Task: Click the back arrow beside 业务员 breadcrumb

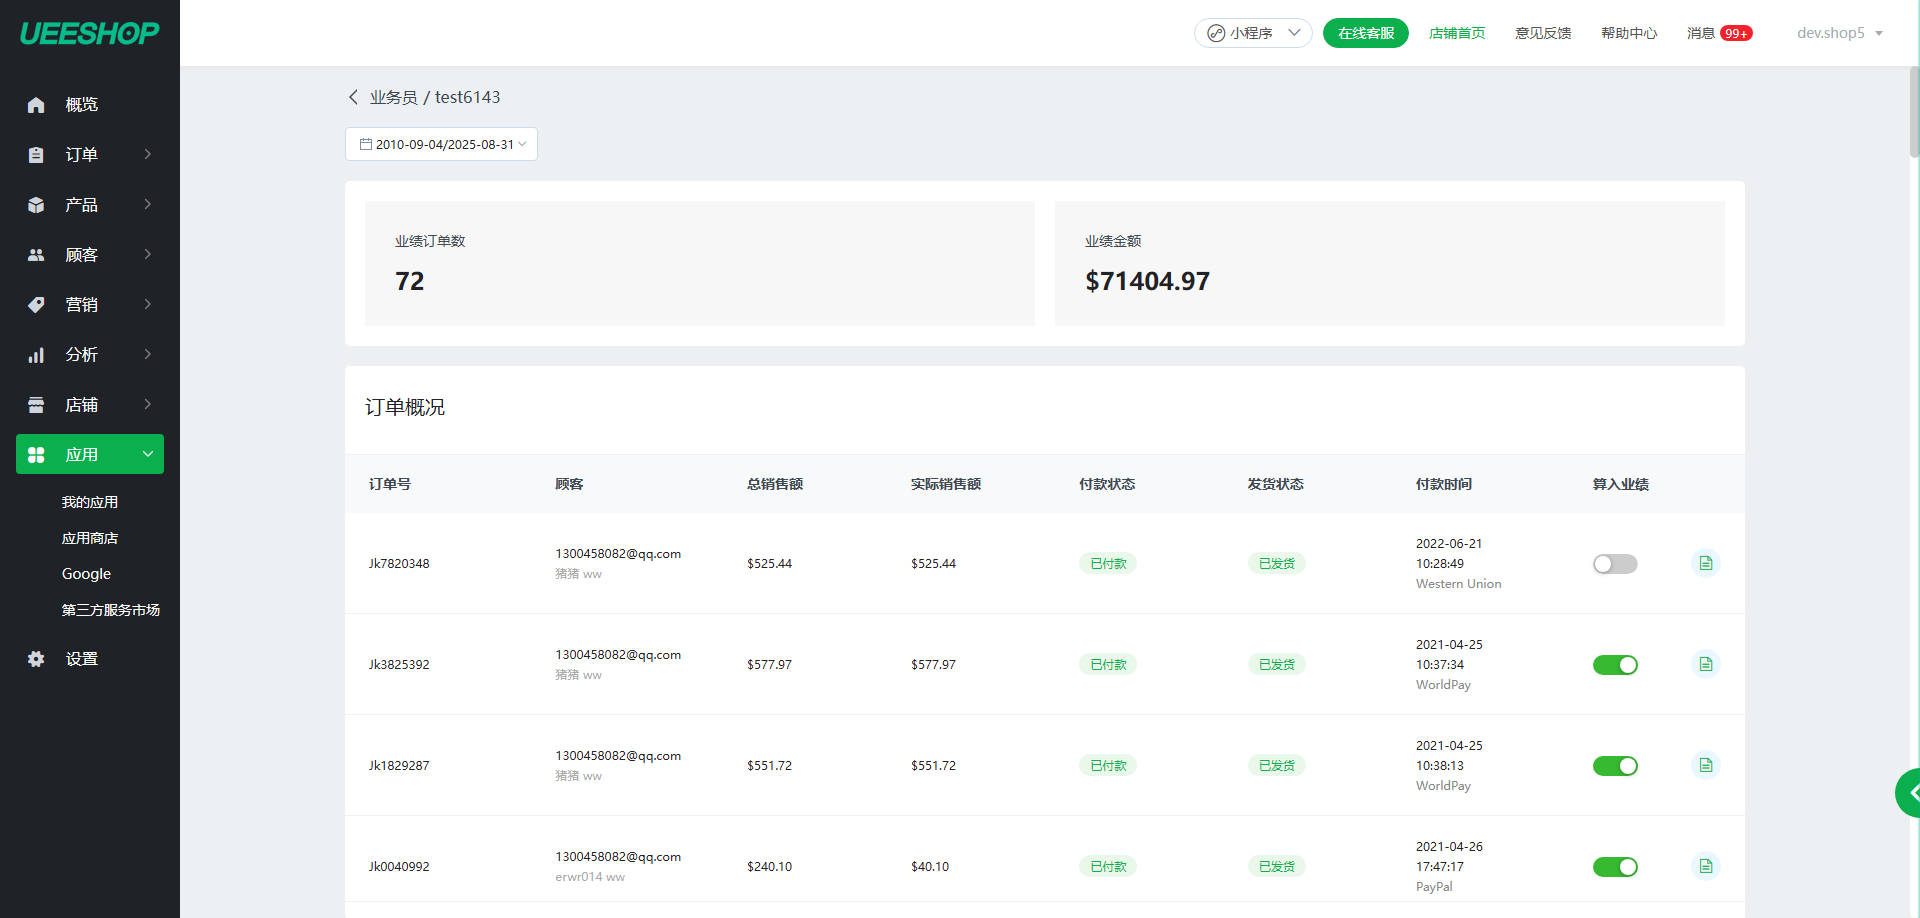Action: (x=353, y=97)
